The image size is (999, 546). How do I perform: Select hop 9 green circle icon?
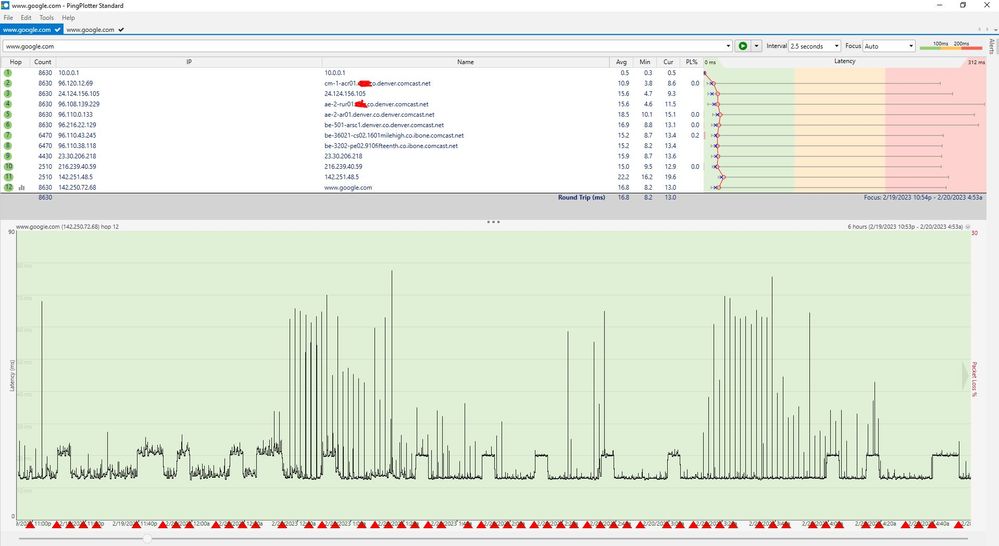click(8, 156)
